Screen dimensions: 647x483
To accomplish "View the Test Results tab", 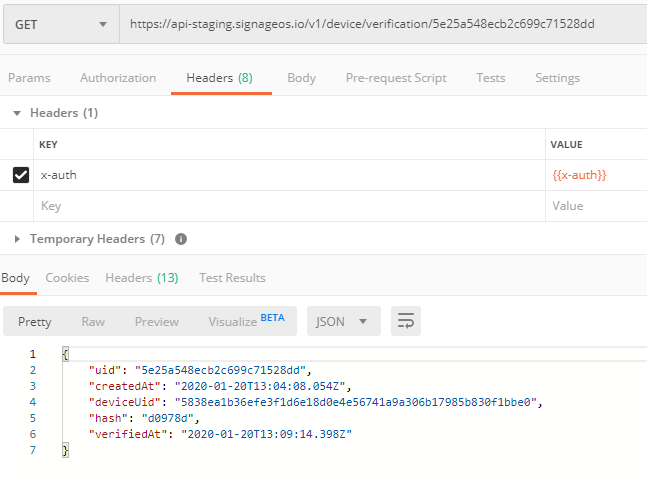I will pos(232,278).
